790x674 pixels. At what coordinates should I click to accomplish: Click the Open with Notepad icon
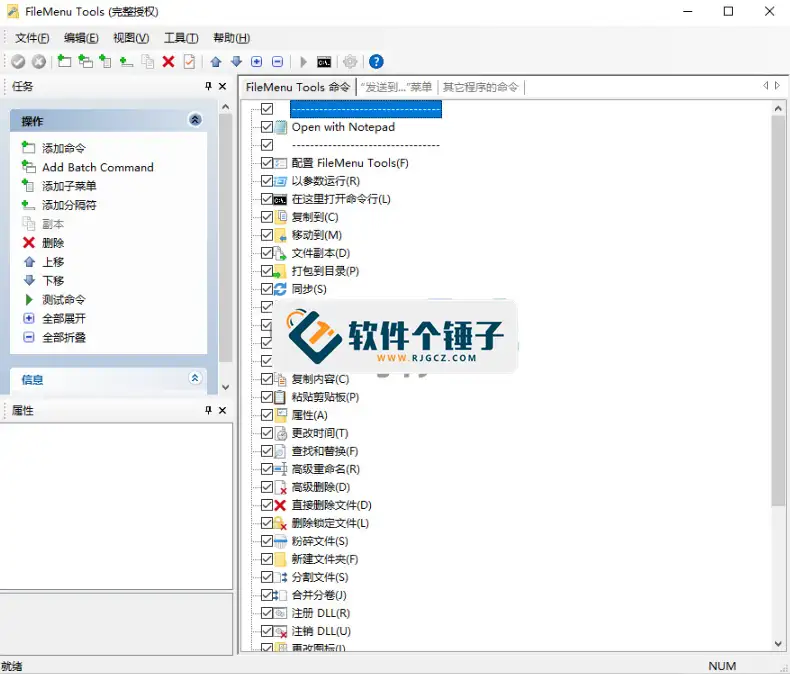[x=281, y=127]
